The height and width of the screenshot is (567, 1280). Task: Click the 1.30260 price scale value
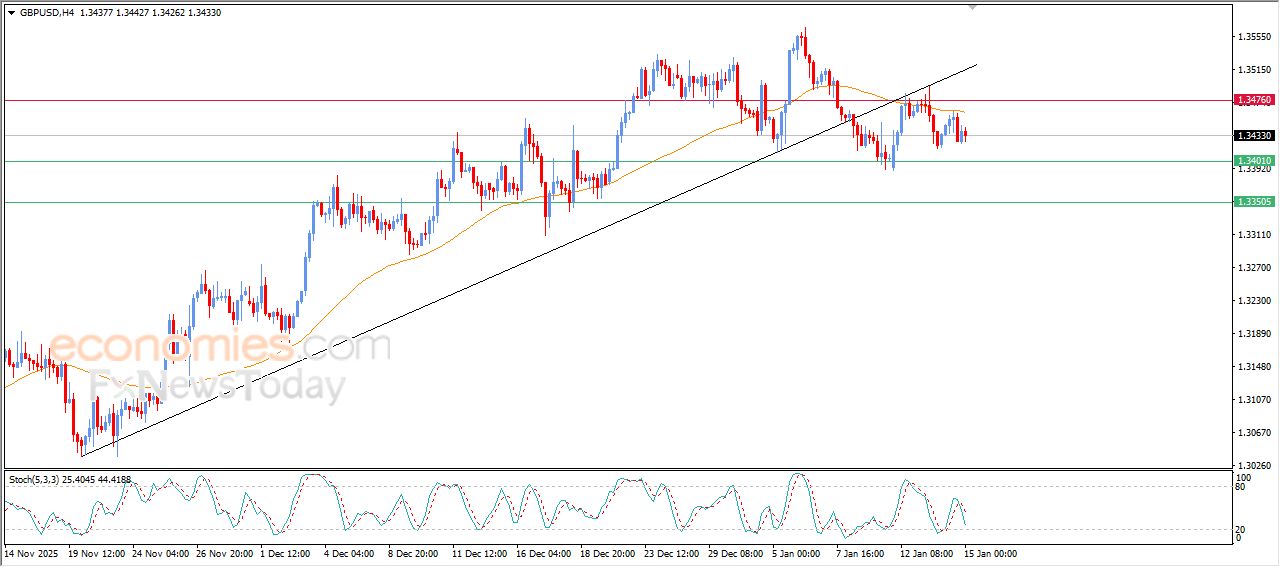coord(1254,465)
